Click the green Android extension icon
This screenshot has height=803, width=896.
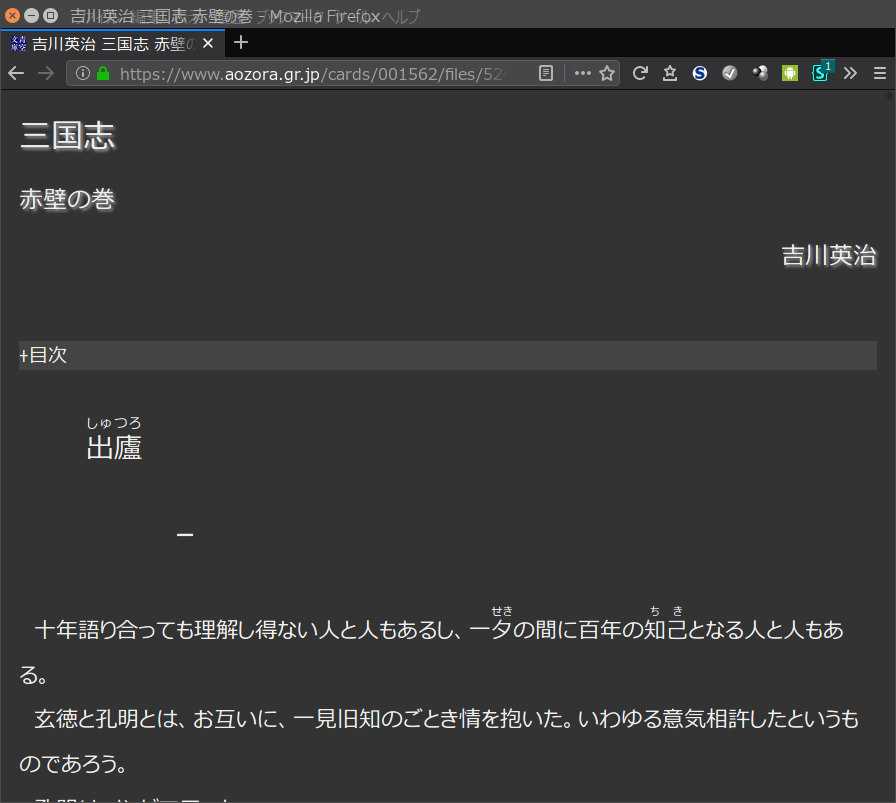(789, 73)
